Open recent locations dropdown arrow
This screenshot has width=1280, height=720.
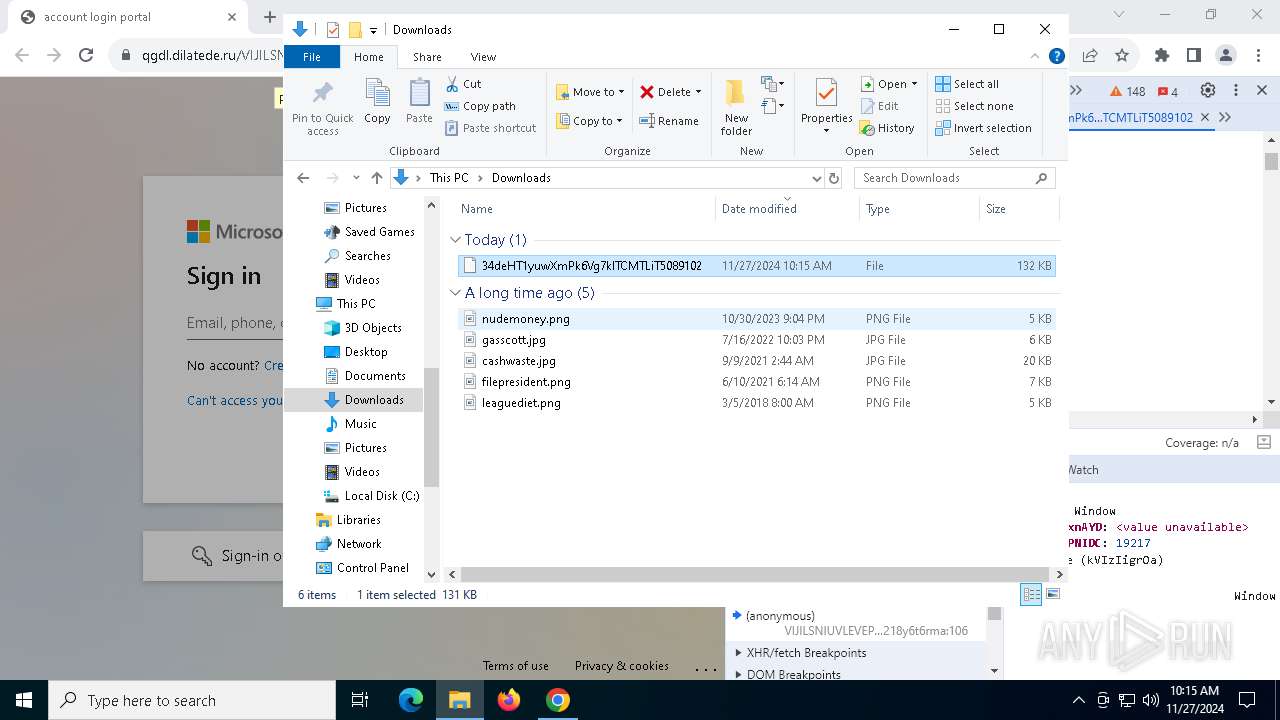point(356,178)
